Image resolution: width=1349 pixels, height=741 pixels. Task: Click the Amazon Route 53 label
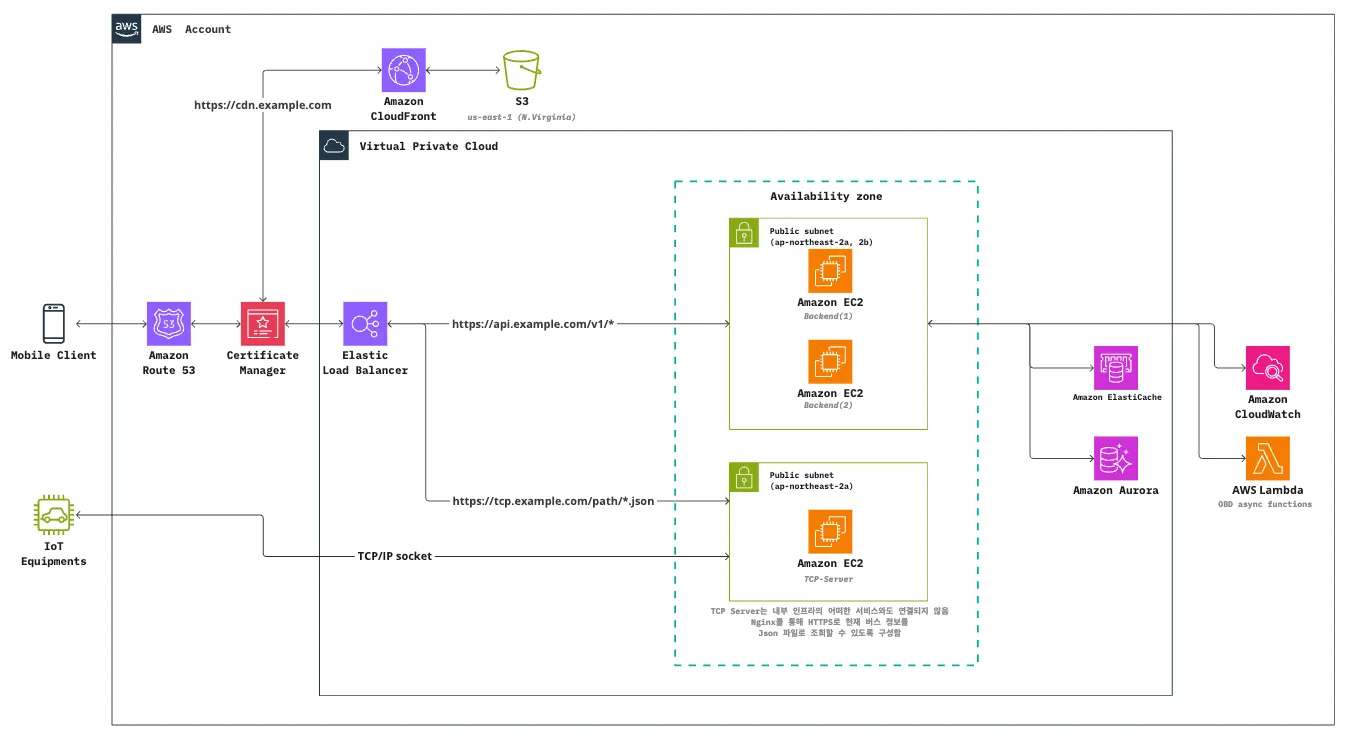pyautogui.click(x=168, y=362)
